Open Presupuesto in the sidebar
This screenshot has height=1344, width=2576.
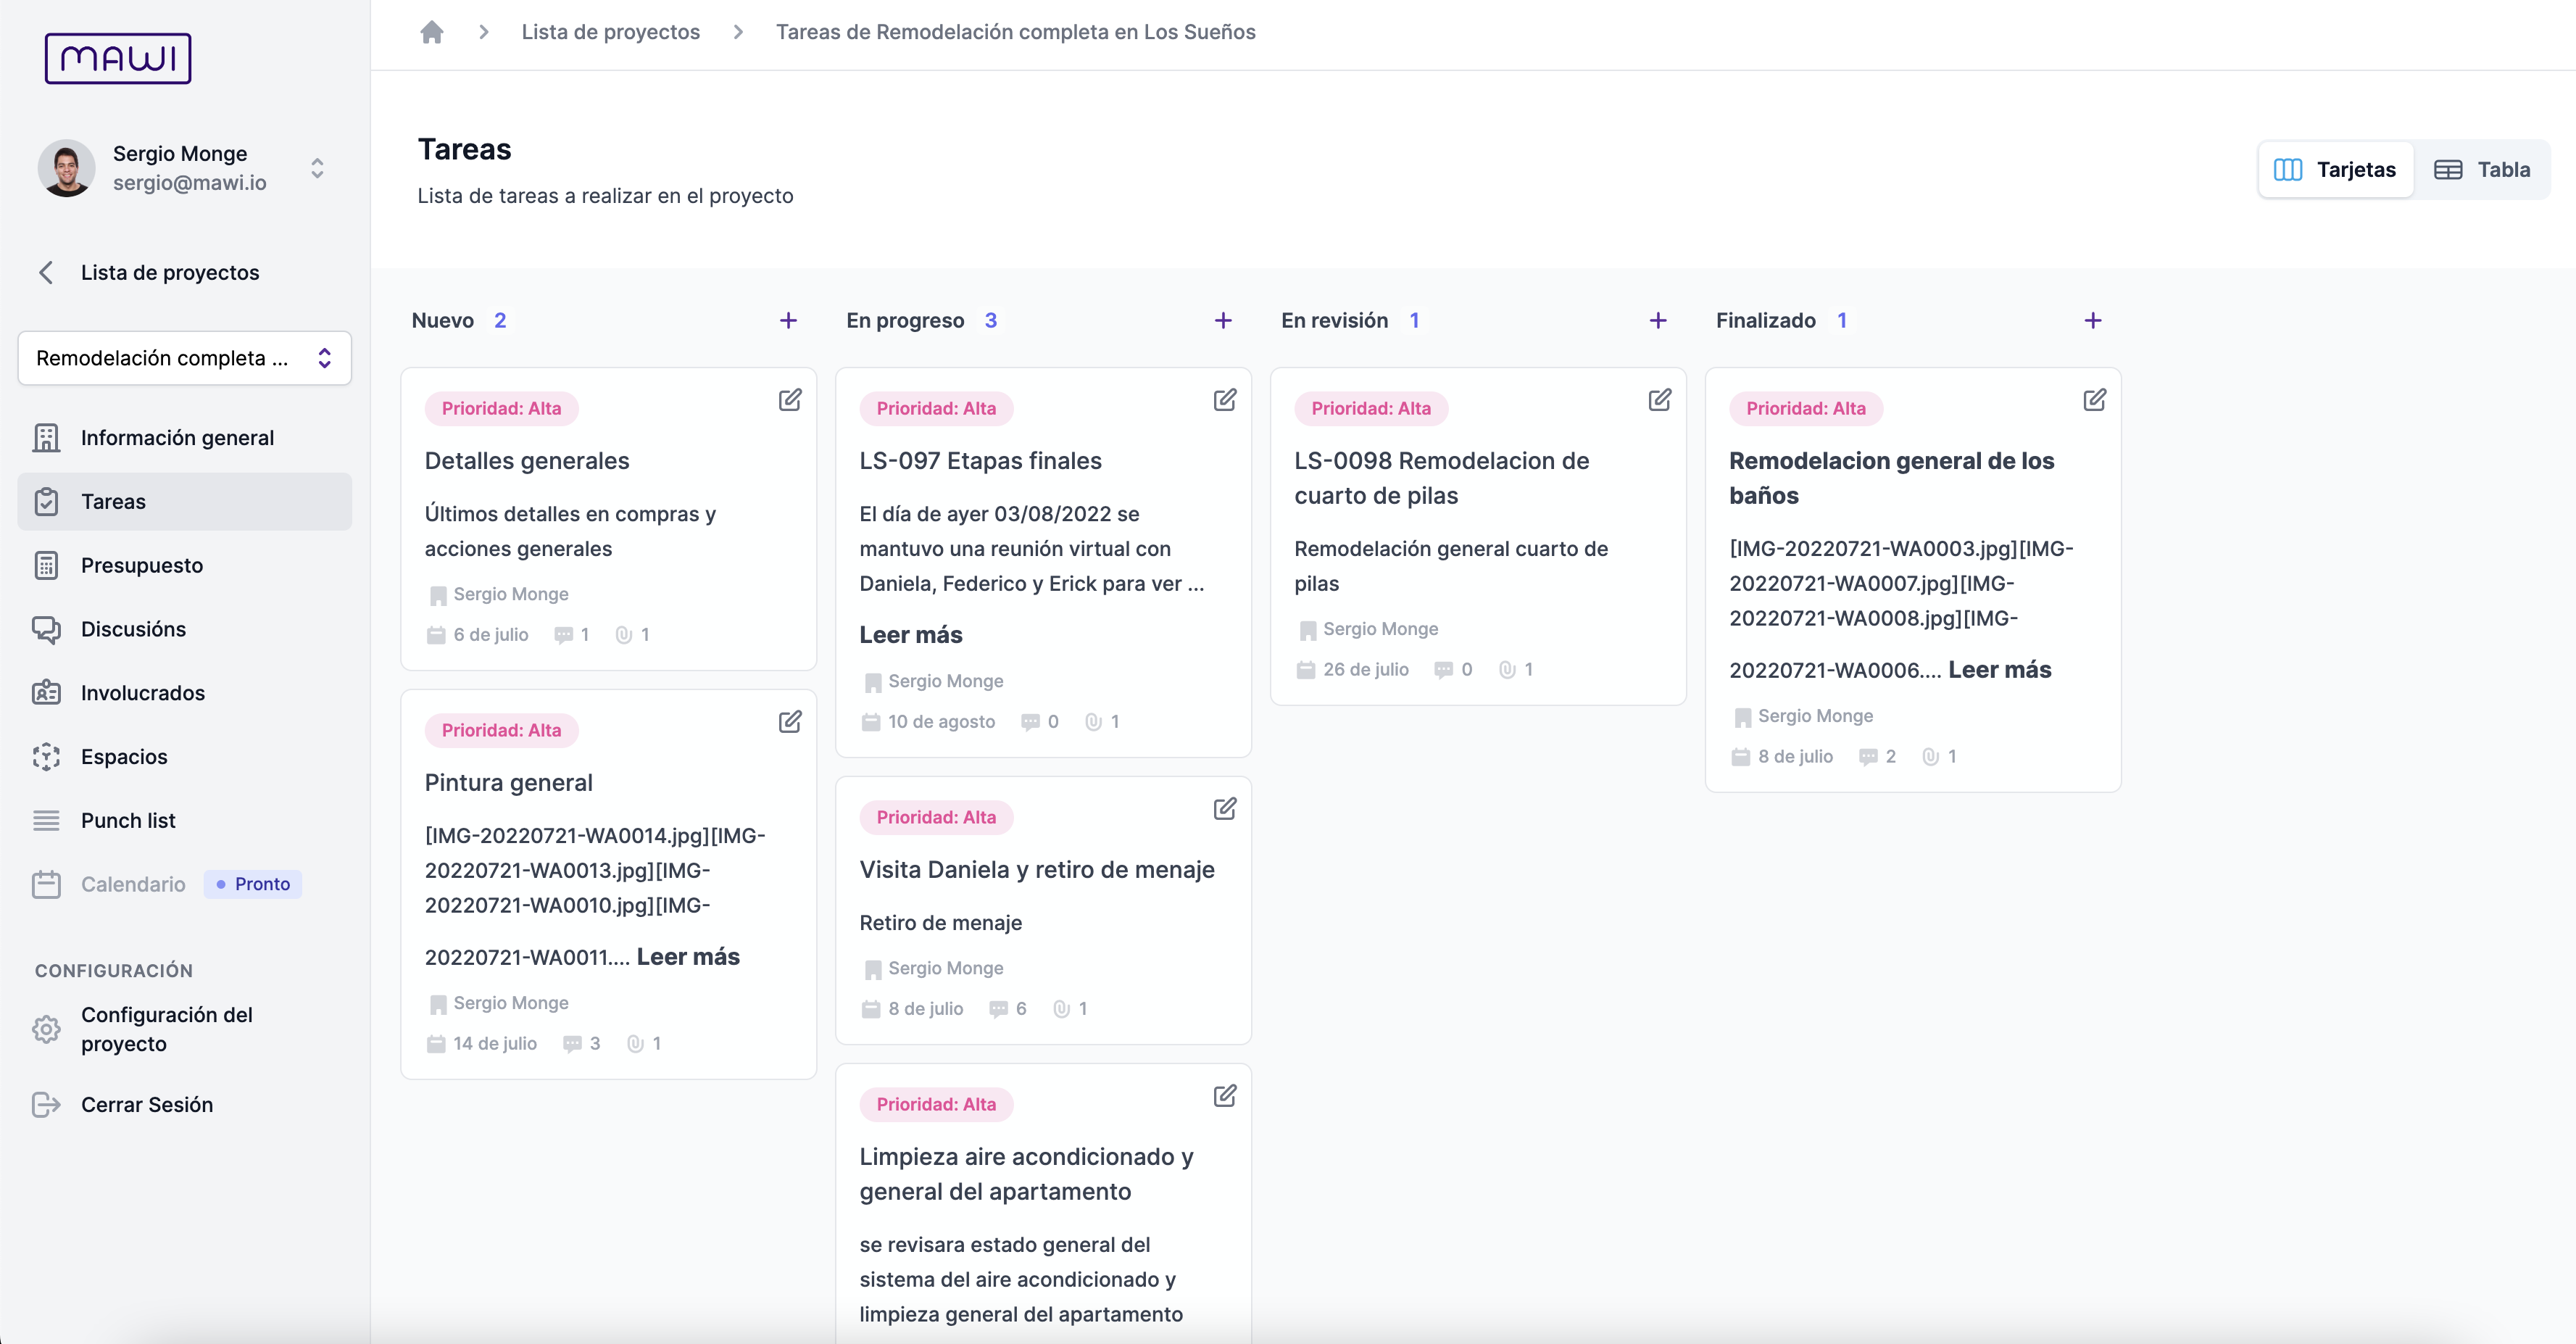click(142, 566)
